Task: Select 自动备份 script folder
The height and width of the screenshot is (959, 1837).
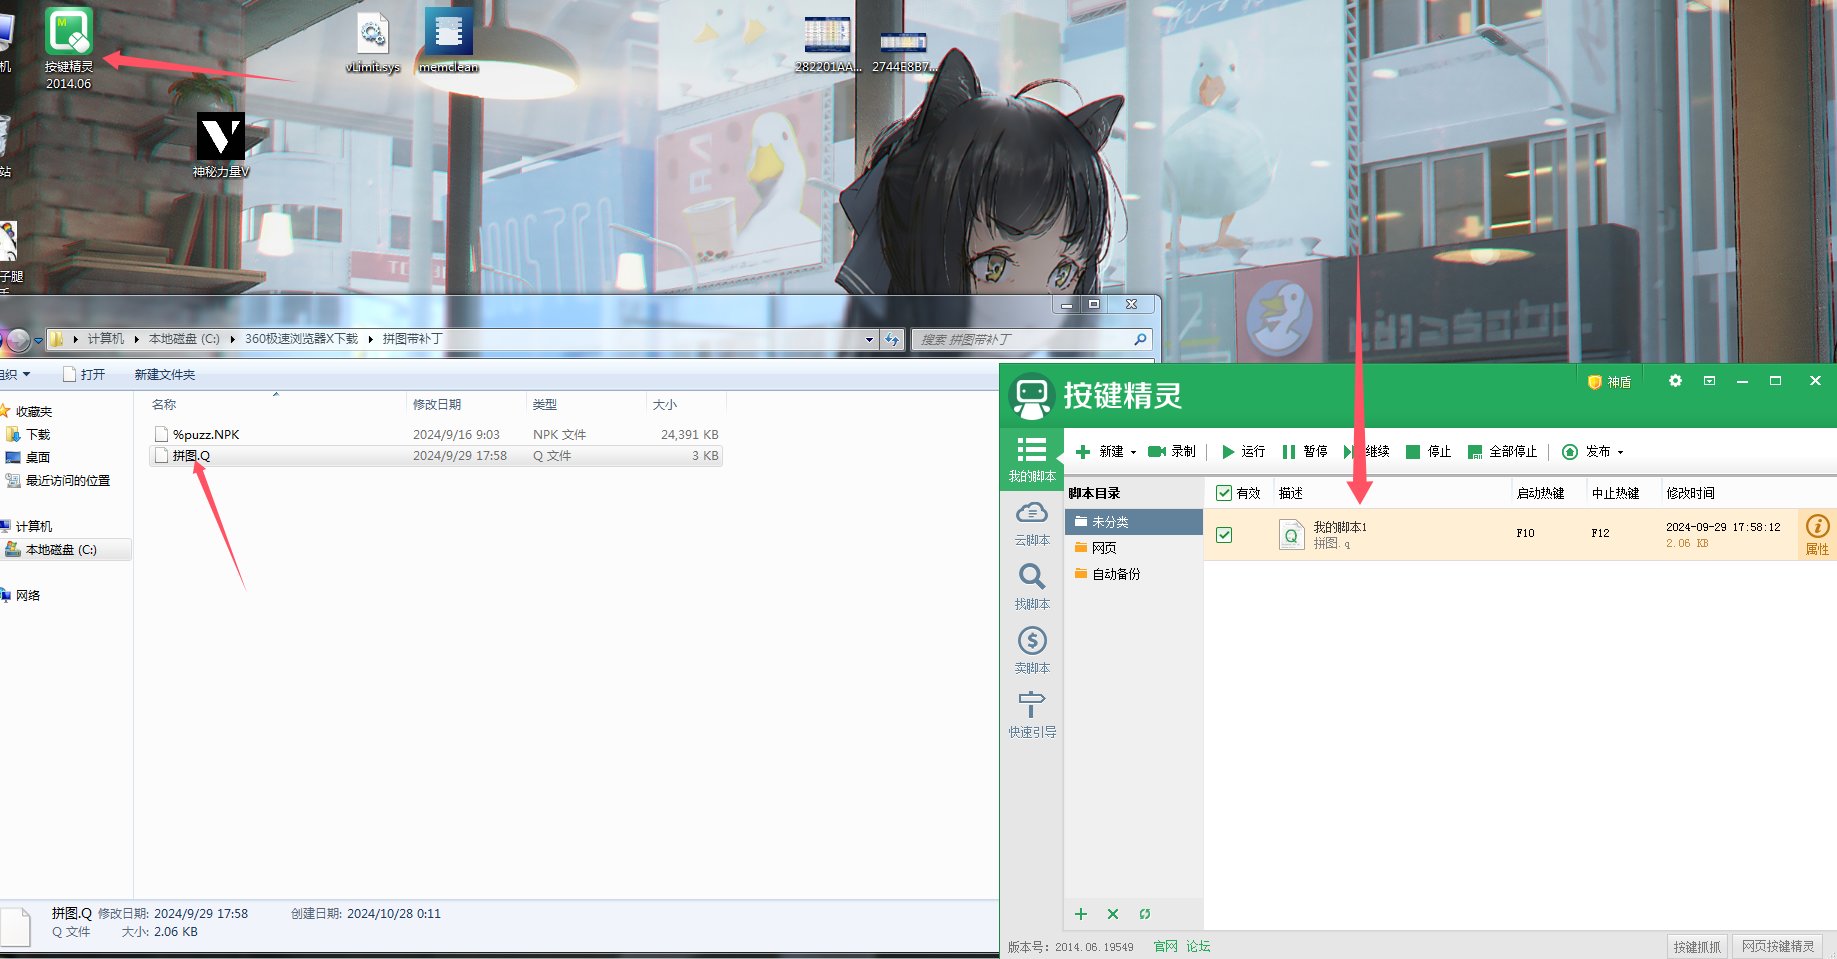Action: click(x=1134, y=574)
